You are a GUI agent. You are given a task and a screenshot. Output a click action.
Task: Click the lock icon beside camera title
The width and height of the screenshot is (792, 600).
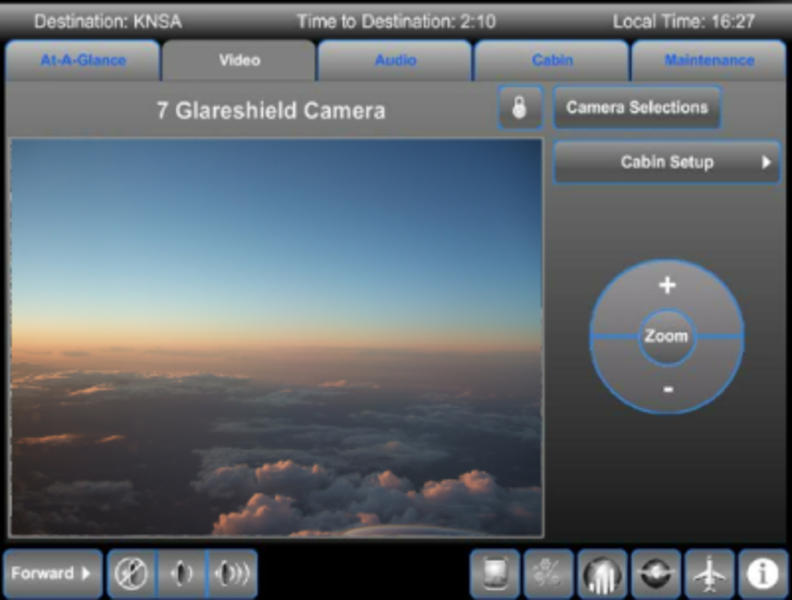coord(519,108)
